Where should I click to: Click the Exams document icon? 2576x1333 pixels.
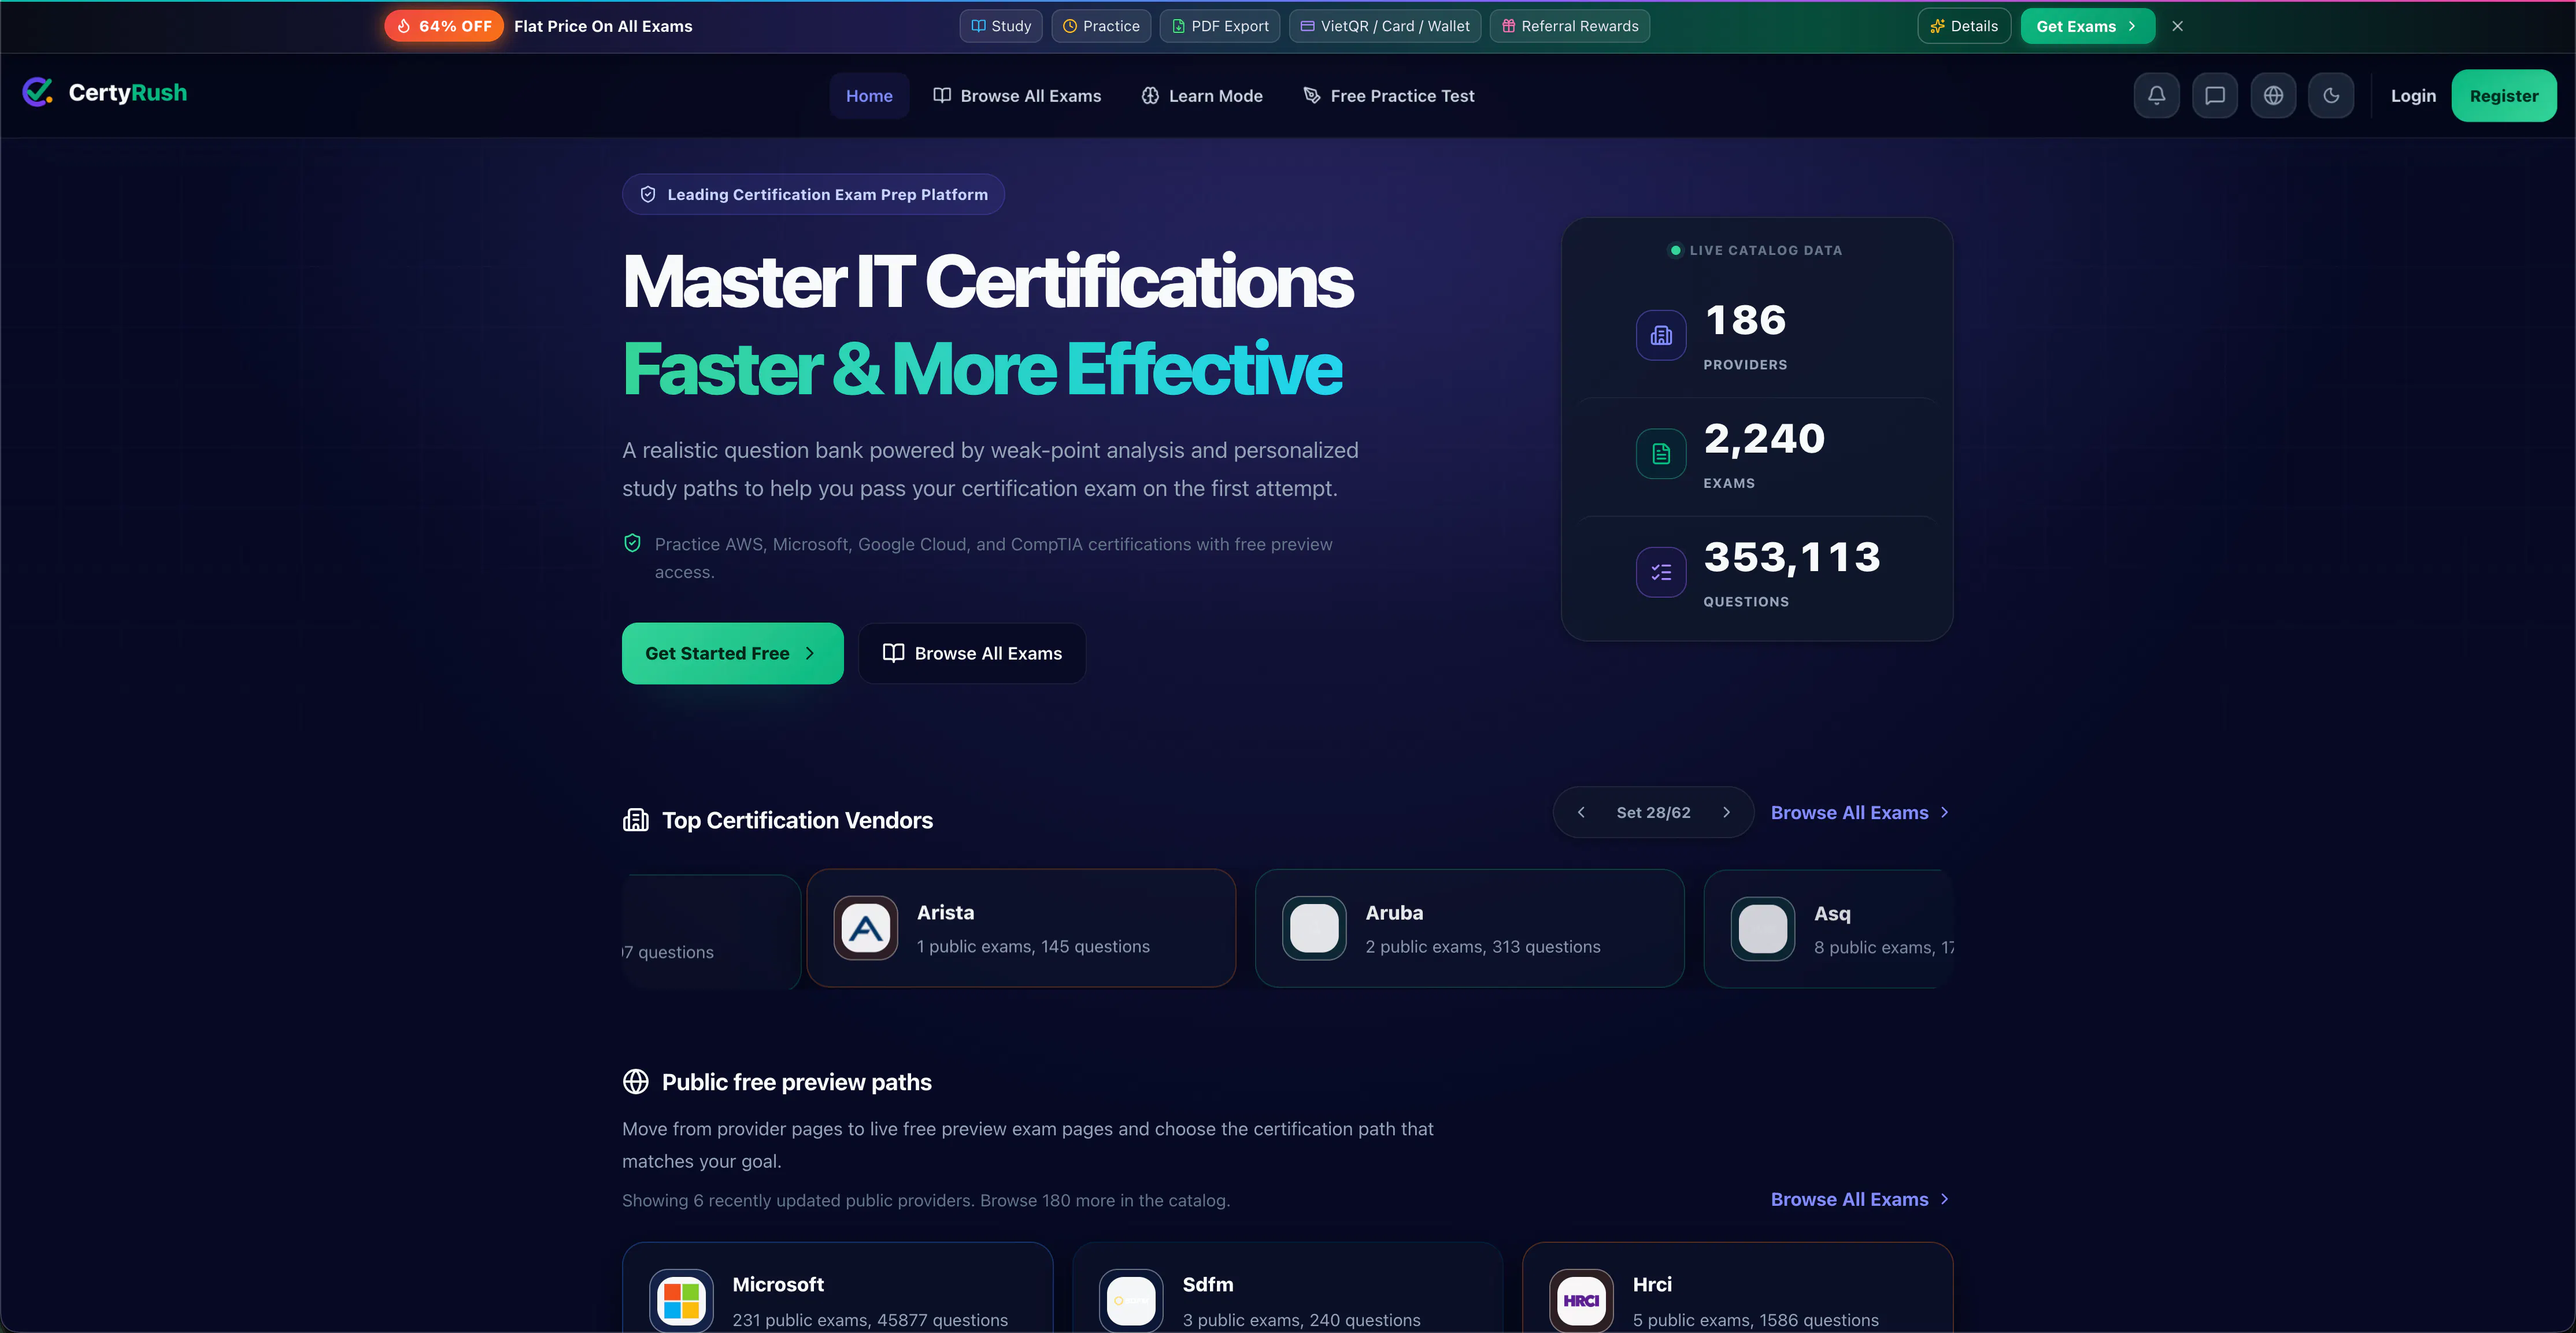coord(1661,454)
